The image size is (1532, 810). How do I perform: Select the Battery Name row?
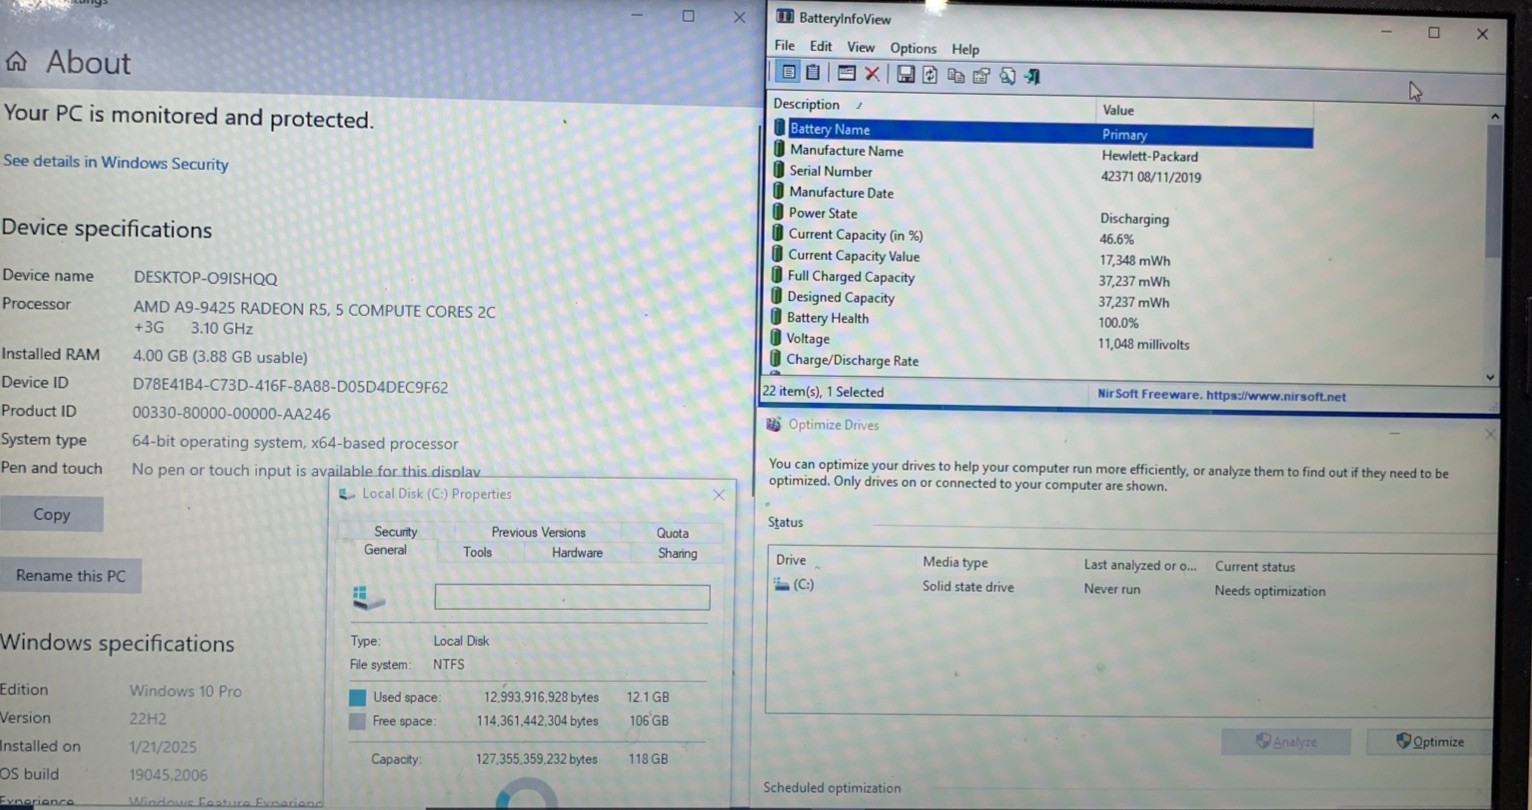click(x=1042, y=131)
